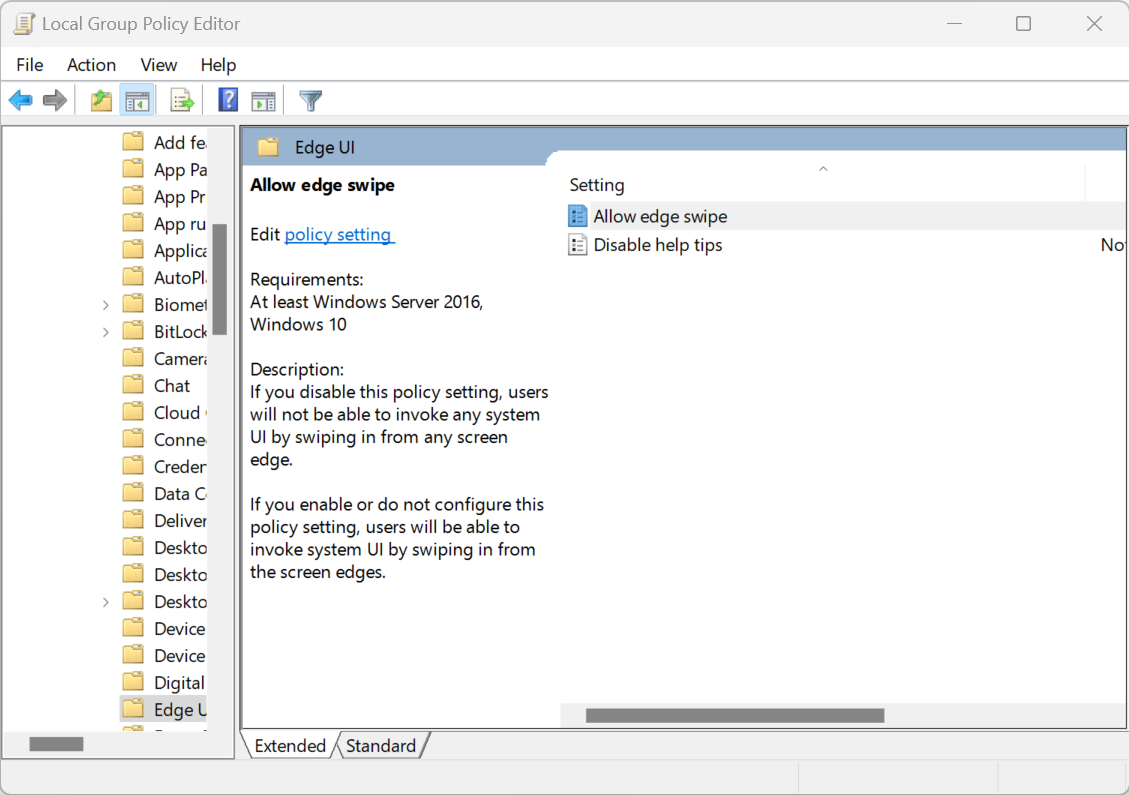Click the Local Group Policy Editor title icon
The width and height of the screenshot is (1129, 795).
(24, 24)
